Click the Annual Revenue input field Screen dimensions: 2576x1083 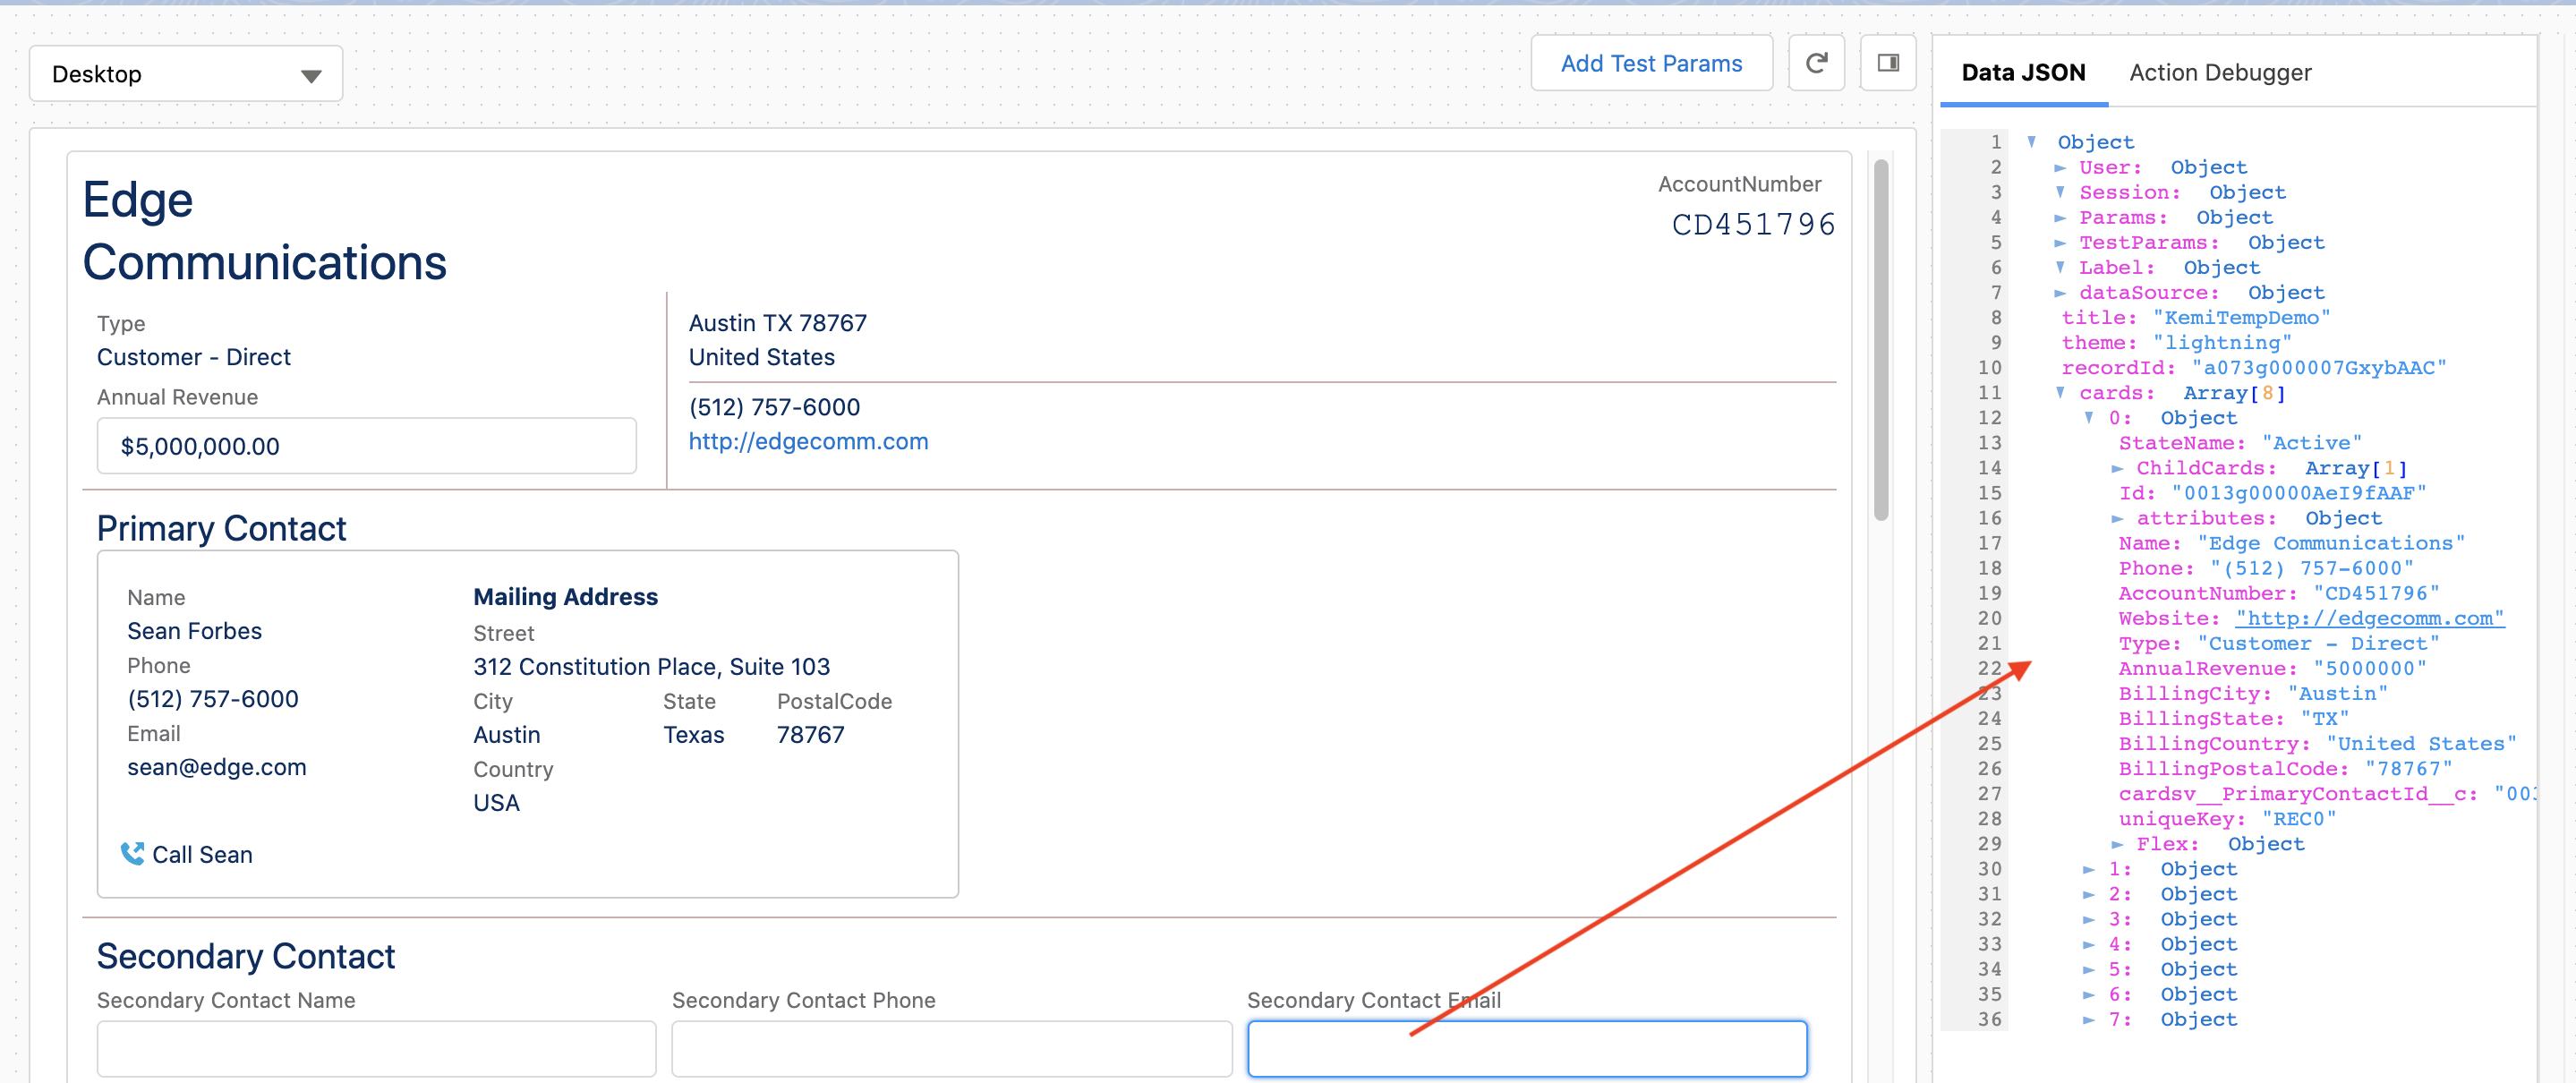[367, 446]
